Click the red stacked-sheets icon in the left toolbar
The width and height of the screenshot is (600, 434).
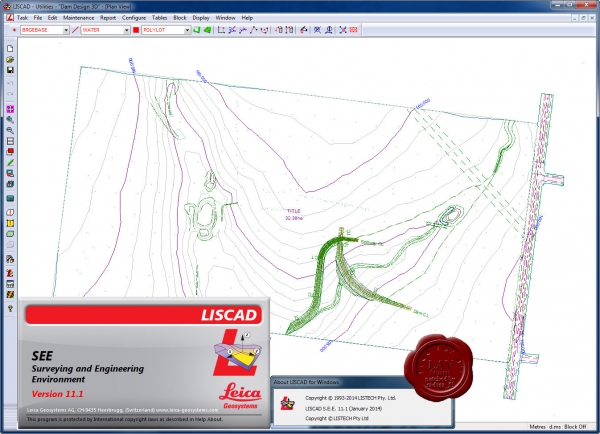tap(10, 152)
